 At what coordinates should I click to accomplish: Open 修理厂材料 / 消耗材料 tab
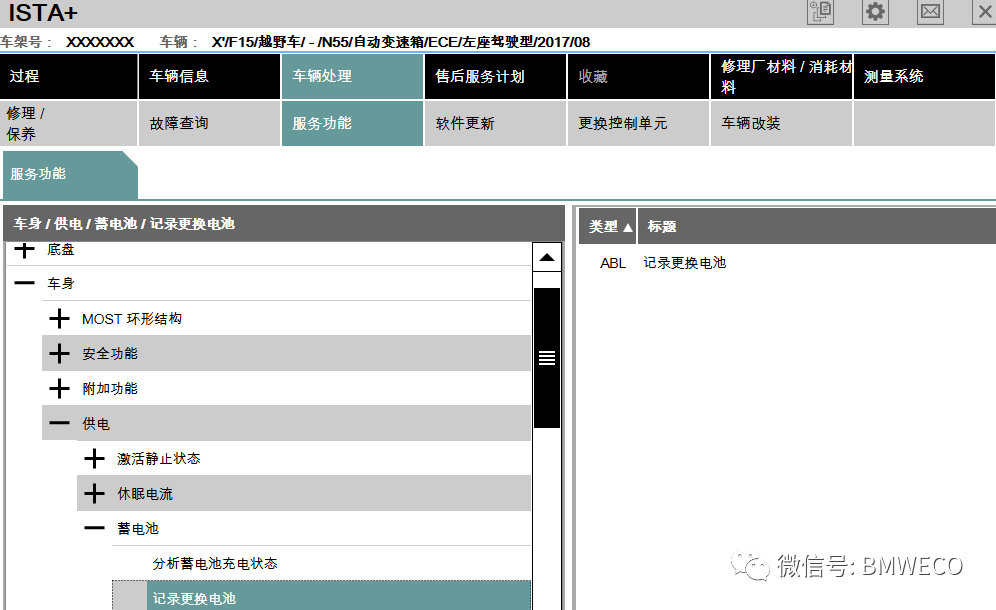click(x=781, y=76)
